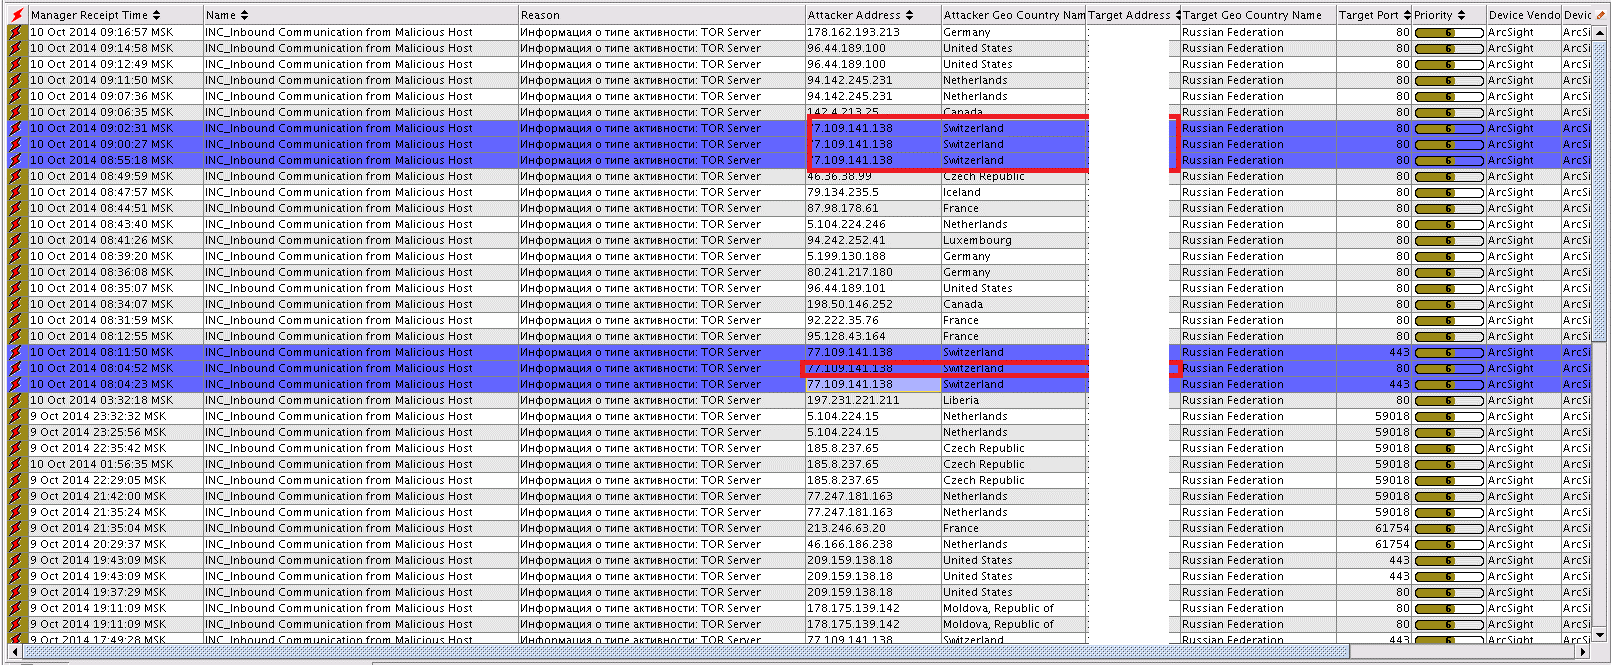Select the event icon for 08:49:59 MSK row

pyautogui.click(x=15, y=176)
